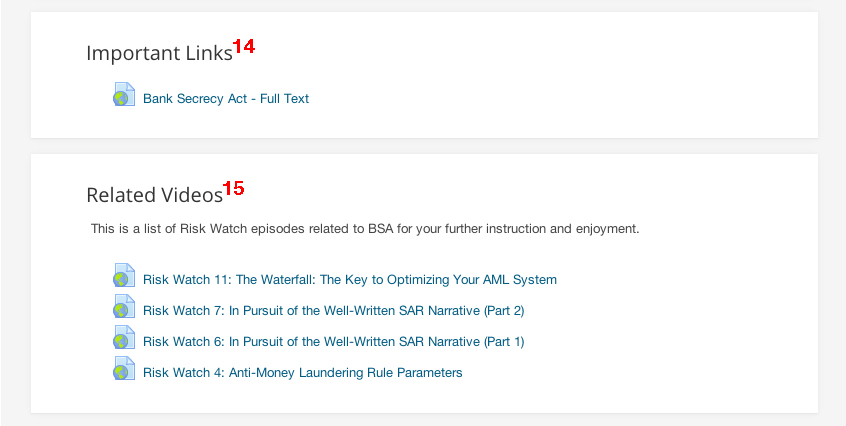Open Risk Watch 11: The Waterfall link
The height and width of the screenshot is (426, 846).
[350, 280]
